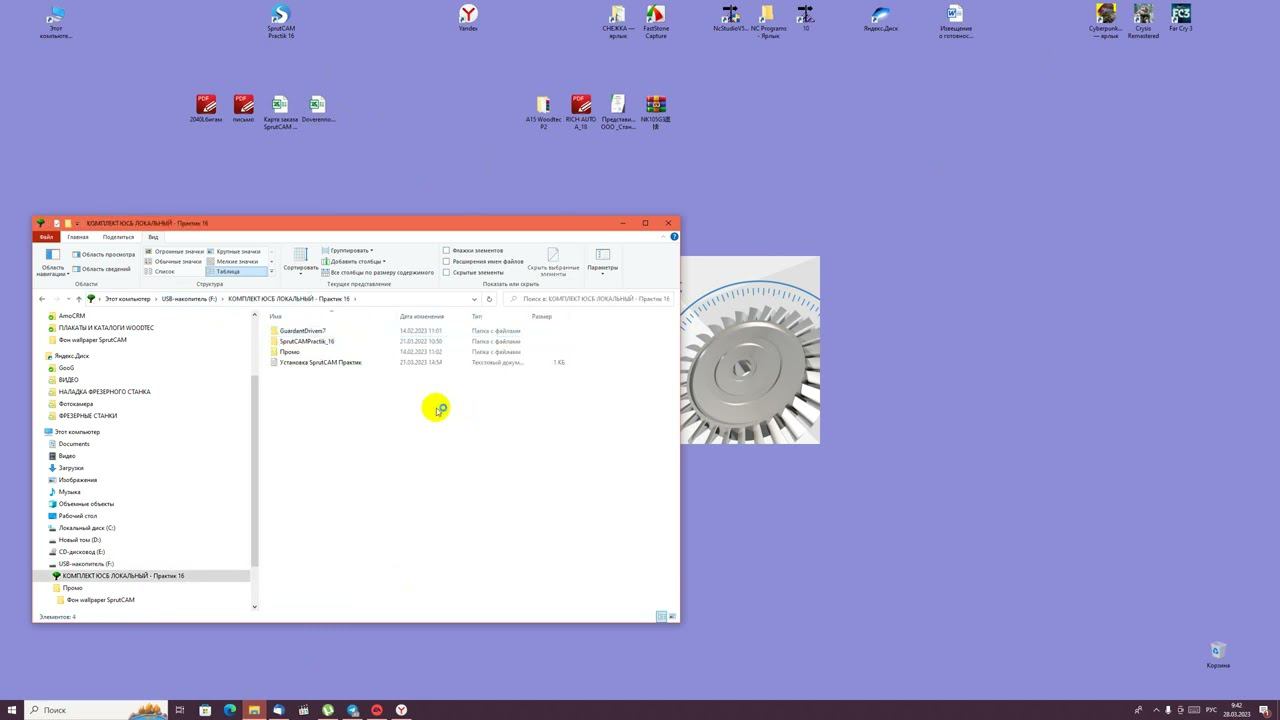
Task: Refresh the folder in address bar
Action: 489,299
